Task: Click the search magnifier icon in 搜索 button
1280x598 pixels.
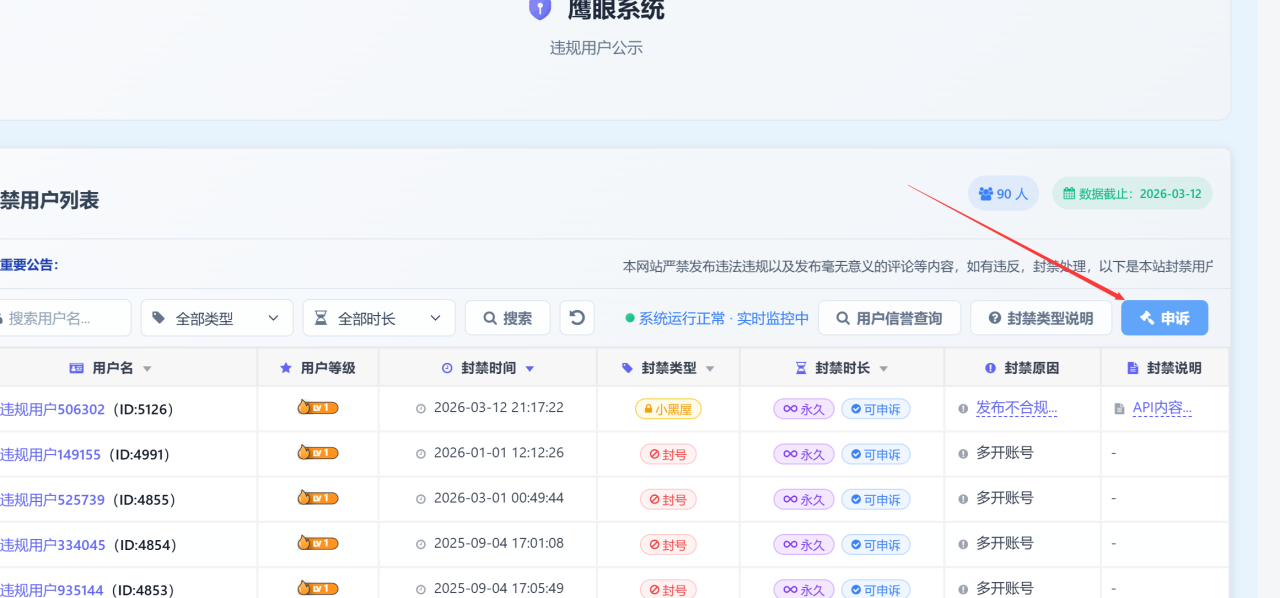Action: point(488,316)
